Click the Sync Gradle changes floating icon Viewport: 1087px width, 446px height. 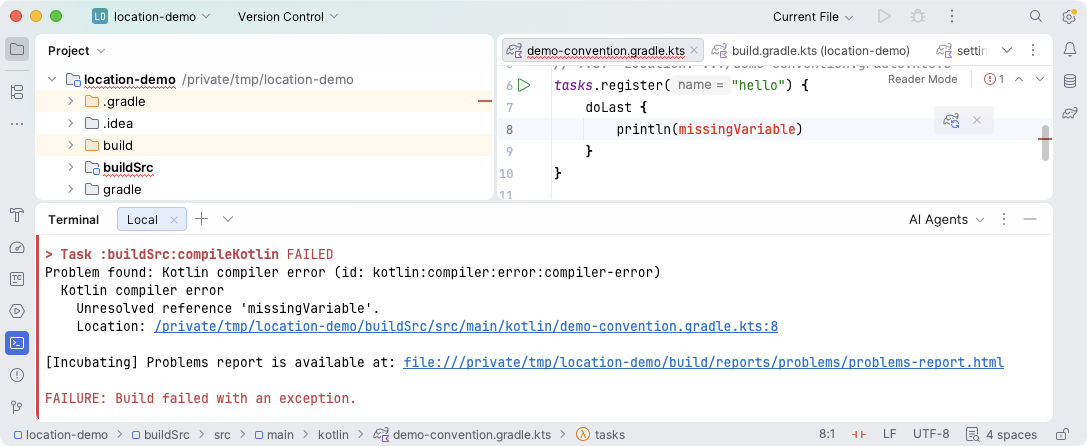(951, 121)
